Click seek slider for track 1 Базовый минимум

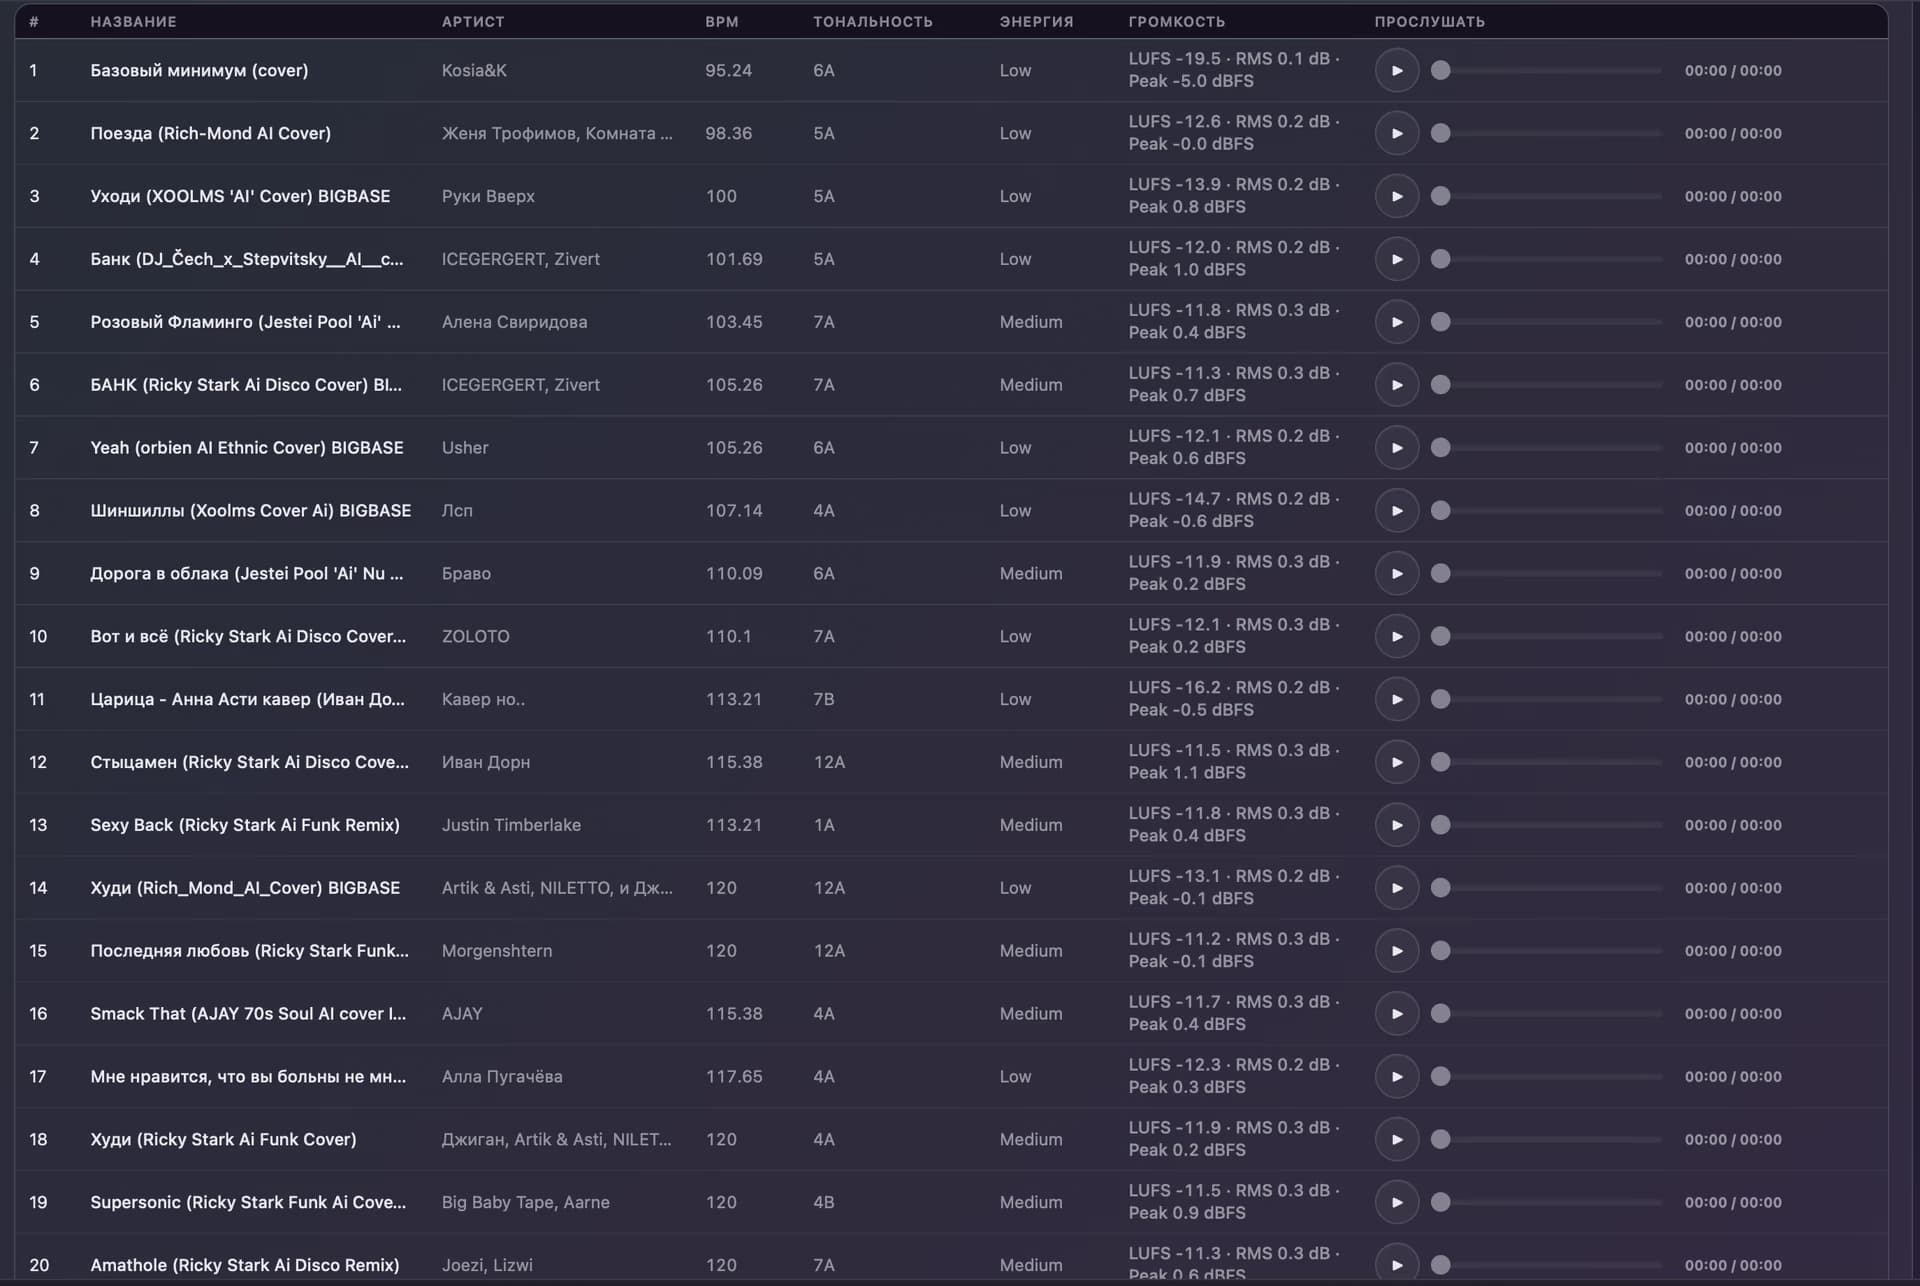pos(1546,70)
